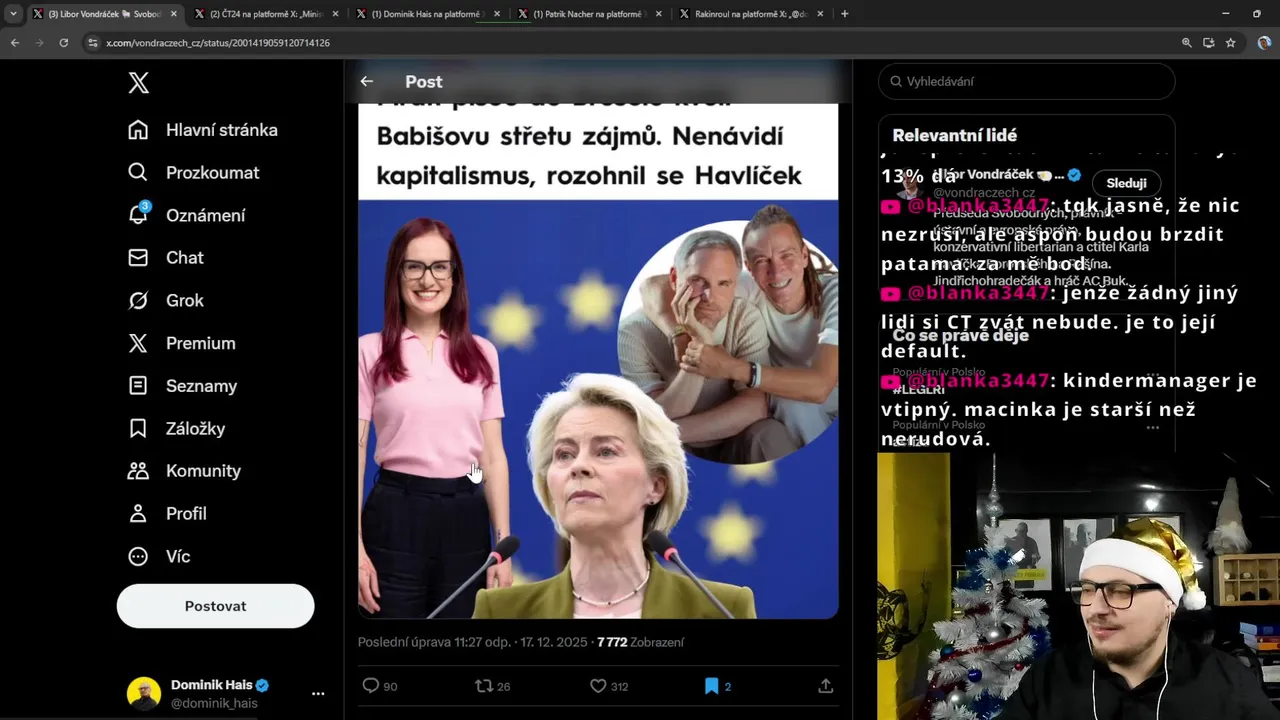Image resolution: width=1280 pixels, height=720 pixels.
Task: Open the Komunity people icon
Action: [x=139, y=471]
